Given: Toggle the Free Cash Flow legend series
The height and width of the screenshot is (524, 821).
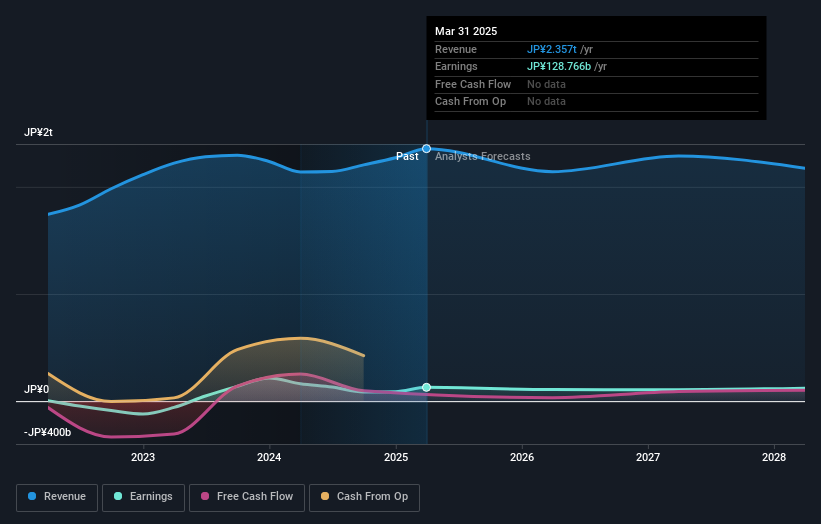Looking at the screenshot, I should [247, 497].
